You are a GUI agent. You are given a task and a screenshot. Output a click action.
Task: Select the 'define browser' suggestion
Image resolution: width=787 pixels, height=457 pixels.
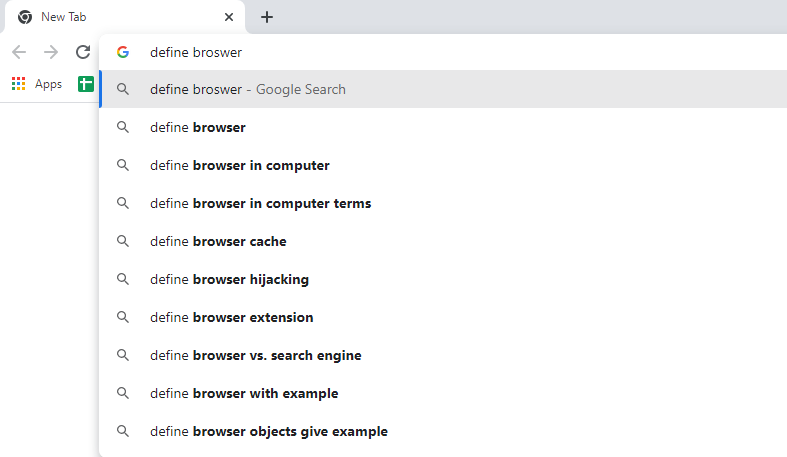(x=443, y=127)
